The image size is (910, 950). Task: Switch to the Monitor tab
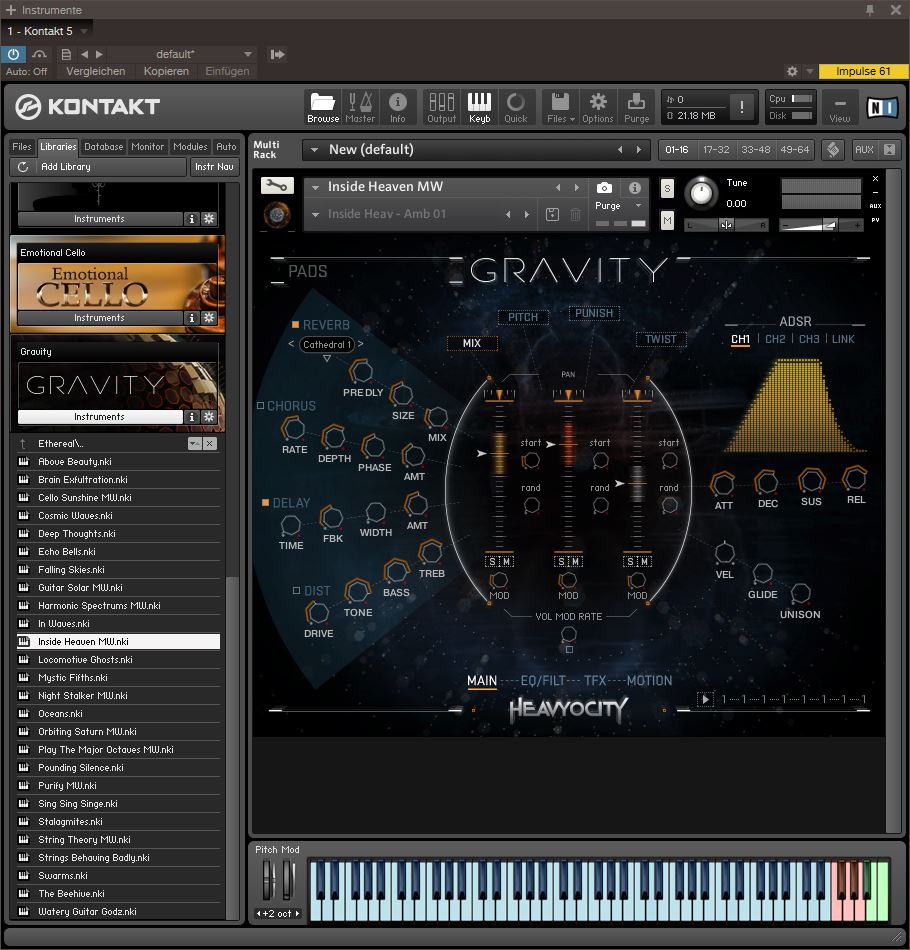pos(147,147)
